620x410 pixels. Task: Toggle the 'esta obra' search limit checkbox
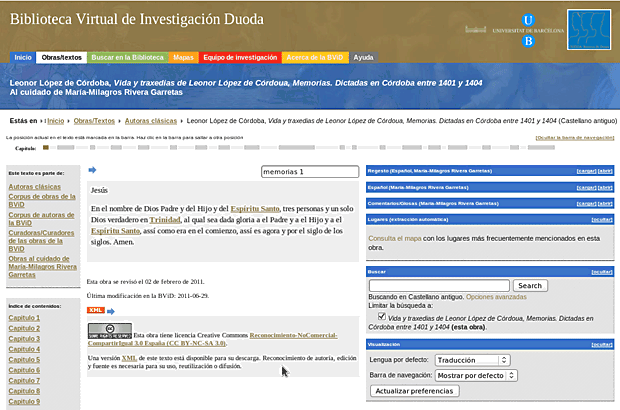coord(382,315)
